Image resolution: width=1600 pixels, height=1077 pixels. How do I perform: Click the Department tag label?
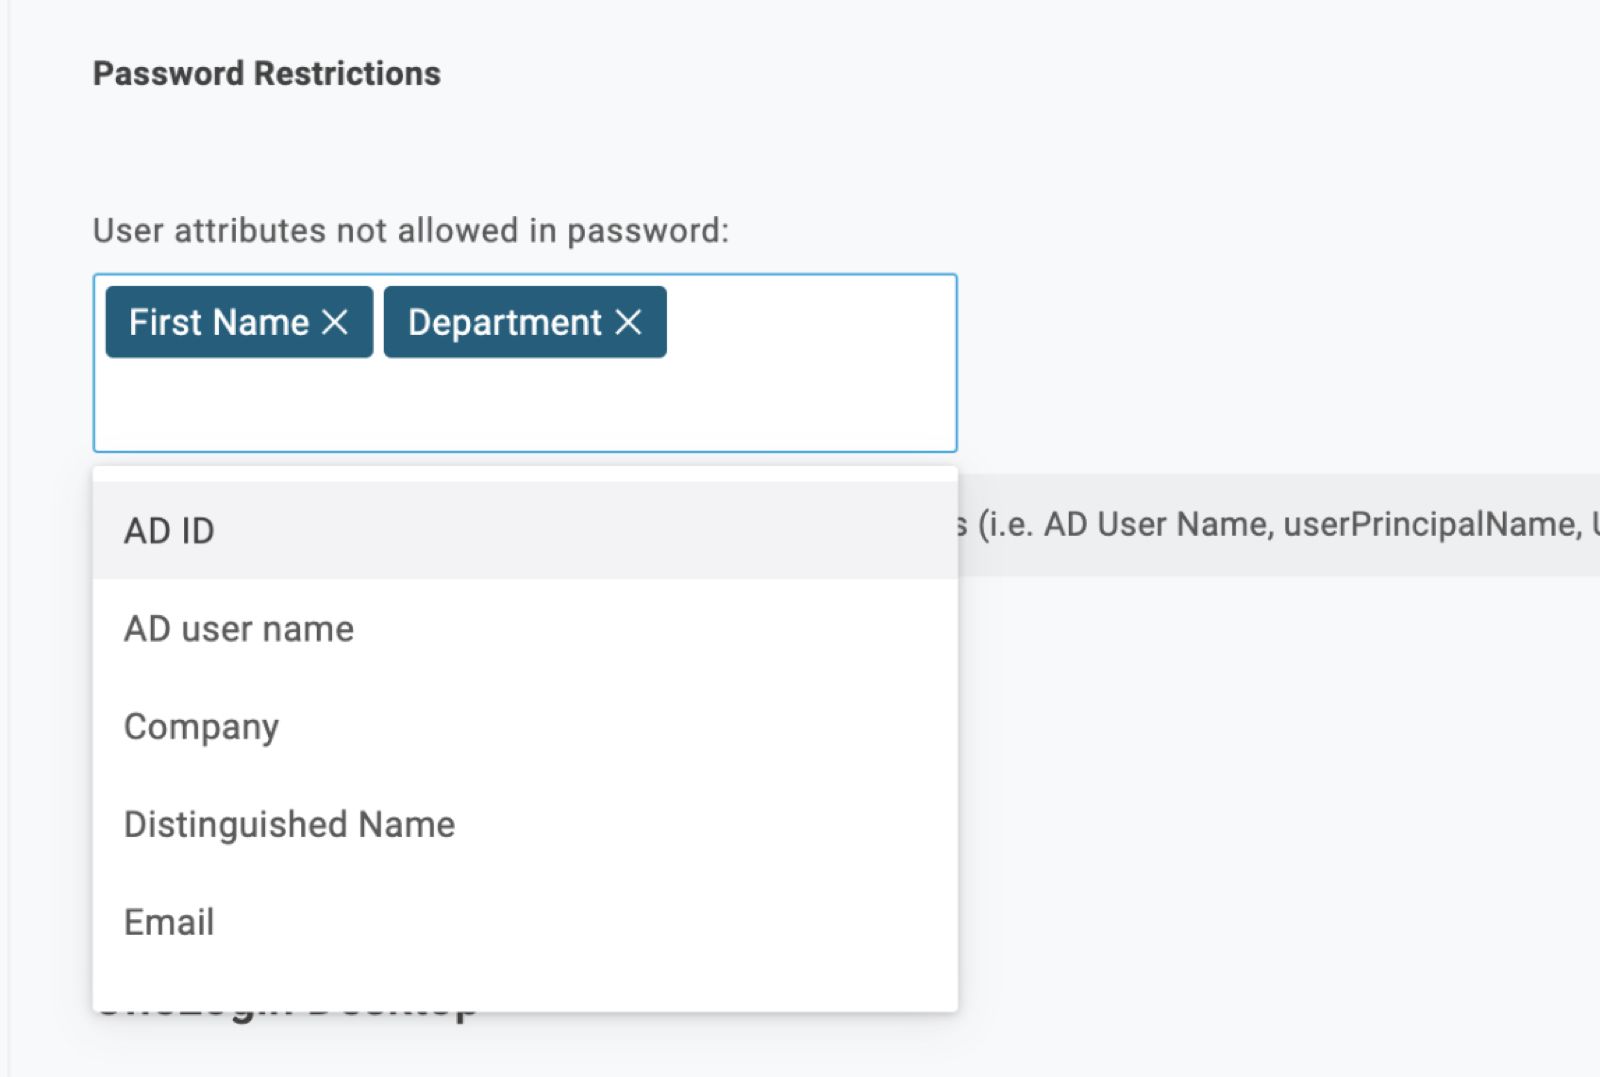[504, 322]
